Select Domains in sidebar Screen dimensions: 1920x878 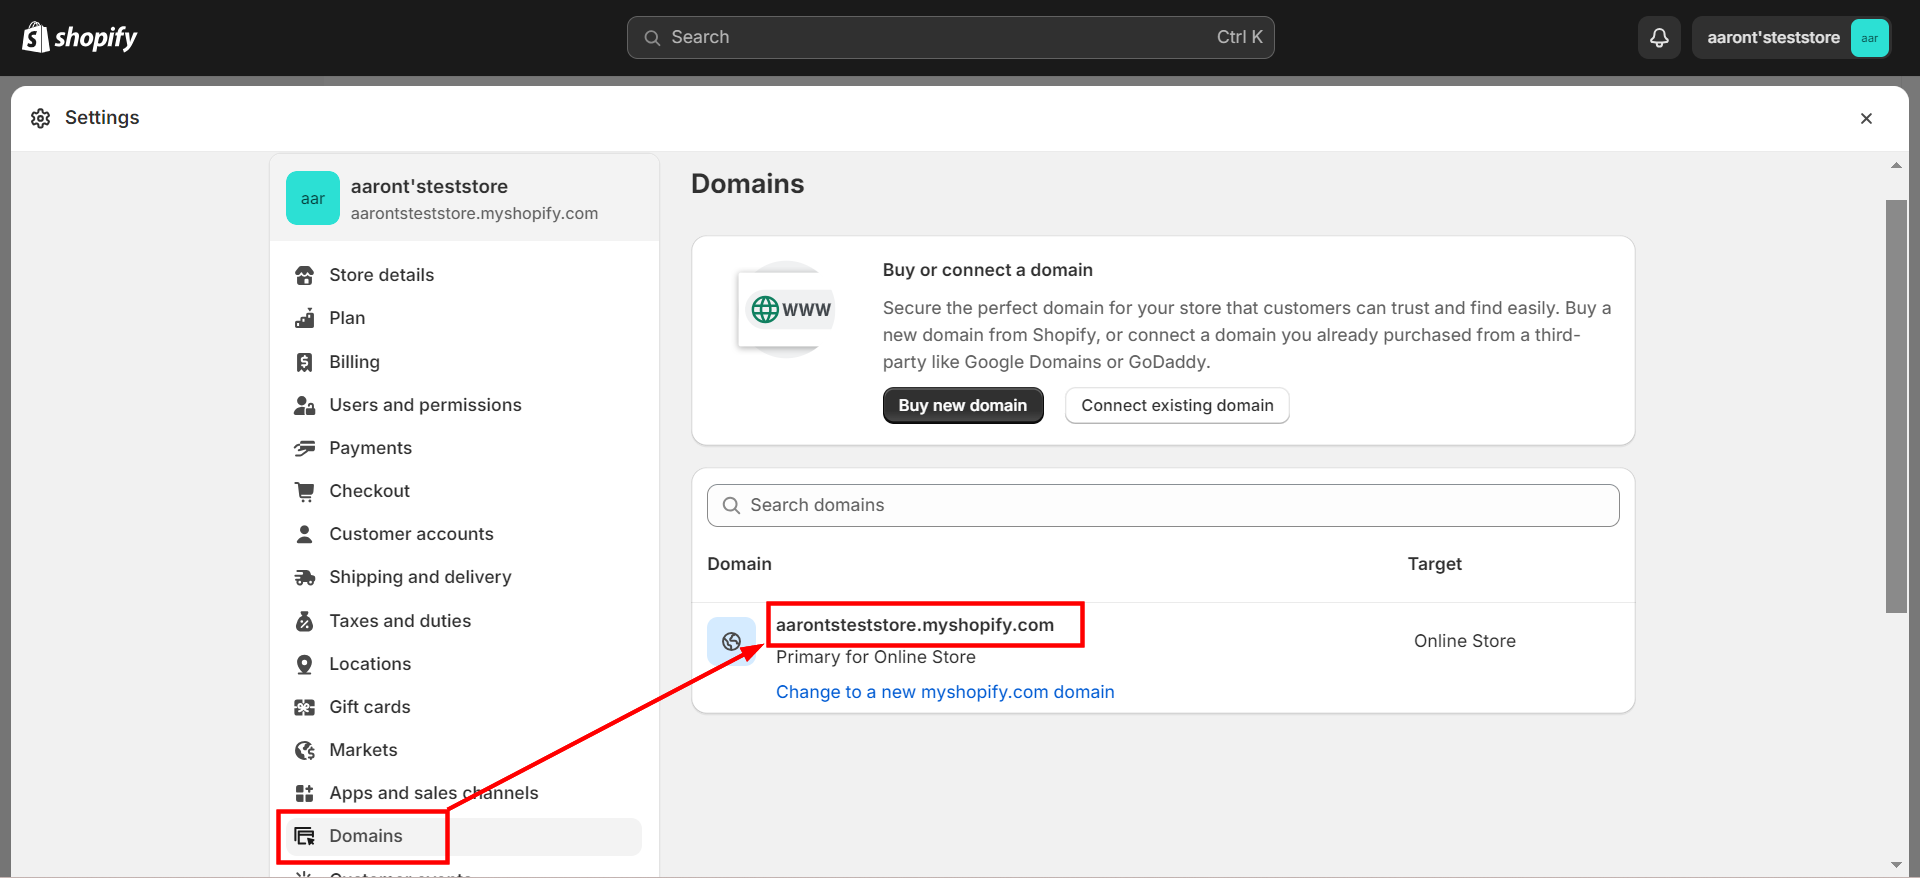463,836
